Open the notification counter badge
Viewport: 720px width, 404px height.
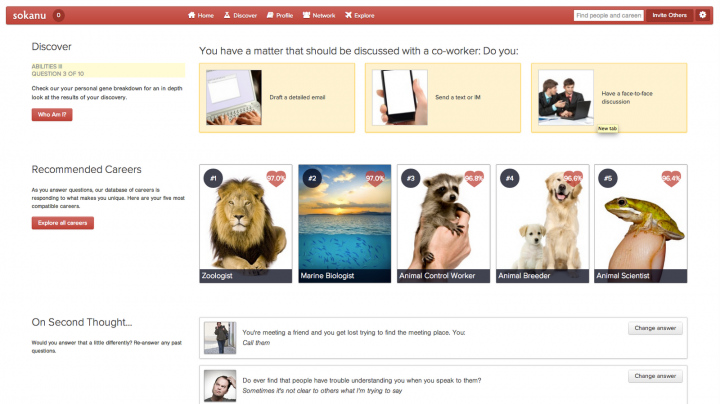(58, 15)
